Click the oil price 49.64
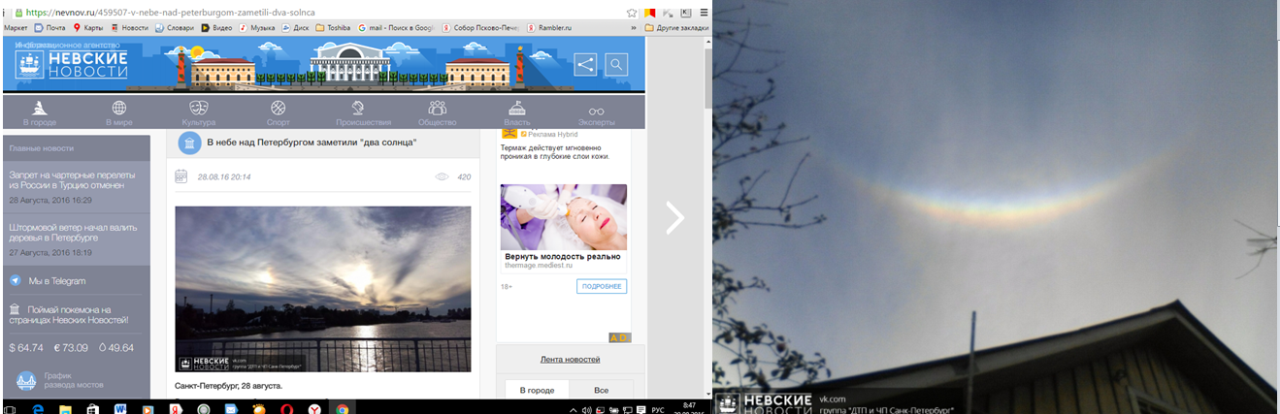This screenshot has height=414, width=1280. point(116,347)
